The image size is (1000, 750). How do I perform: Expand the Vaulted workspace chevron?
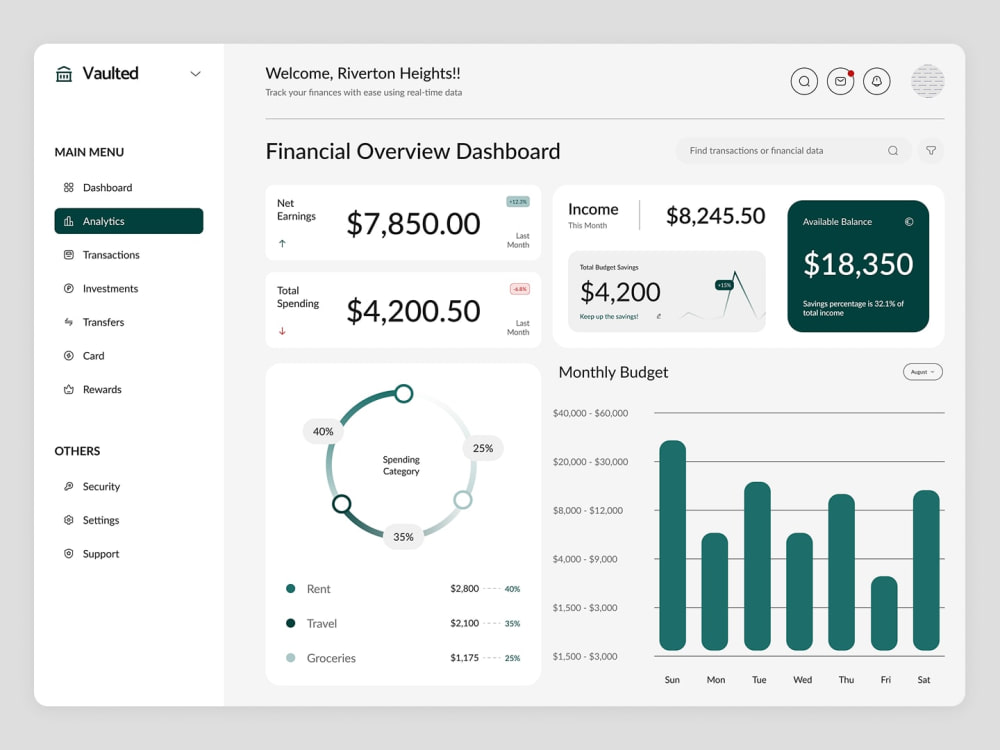pyautogui.click(x=195, y=74)
